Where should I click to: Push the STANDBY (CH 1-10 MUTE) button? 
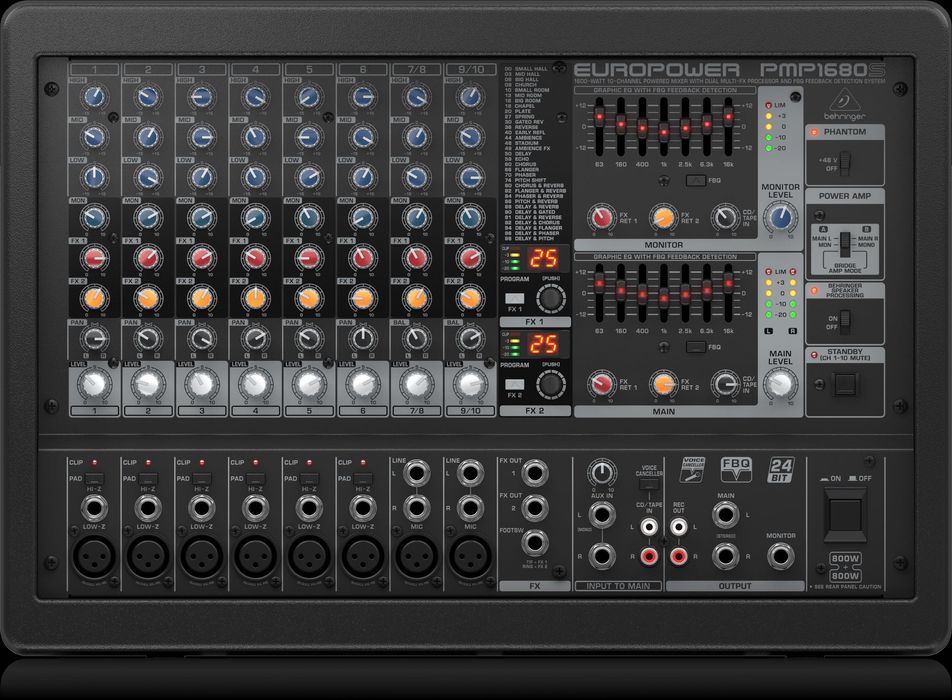click(x=845, y=384)
